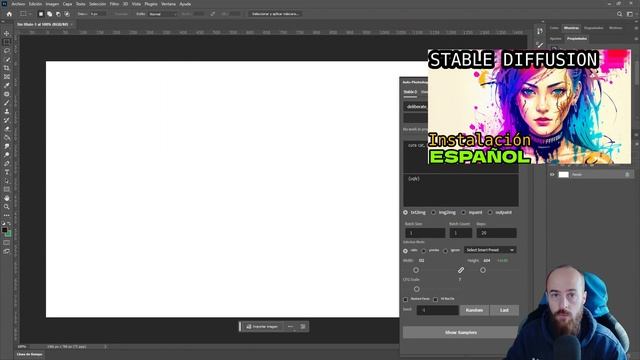Open the Edit Toolbar three-dots menu
The width and height of the screenshot is (640, 360).
click(x=7, y=215)
